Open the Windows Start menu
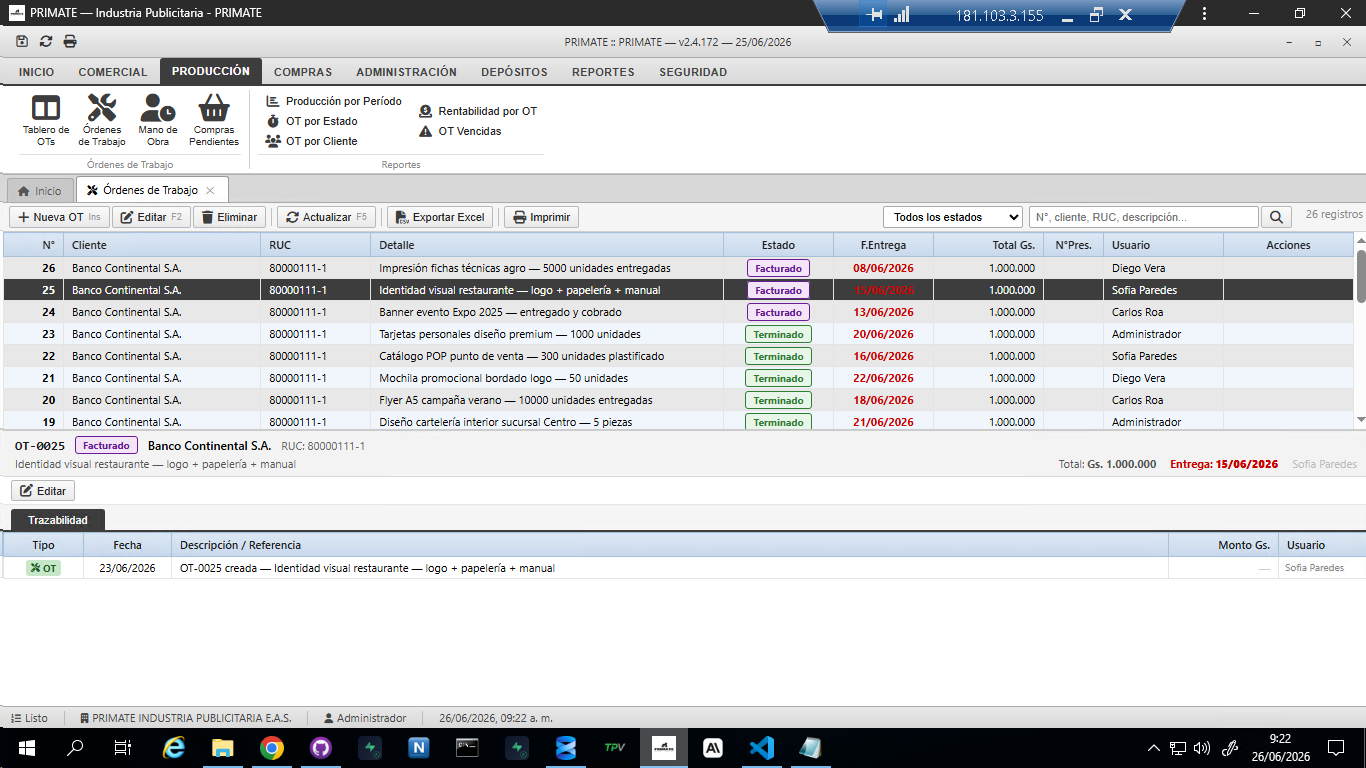Image resolution: width=1366 pixels, height=768 pixels. point(26,747)
